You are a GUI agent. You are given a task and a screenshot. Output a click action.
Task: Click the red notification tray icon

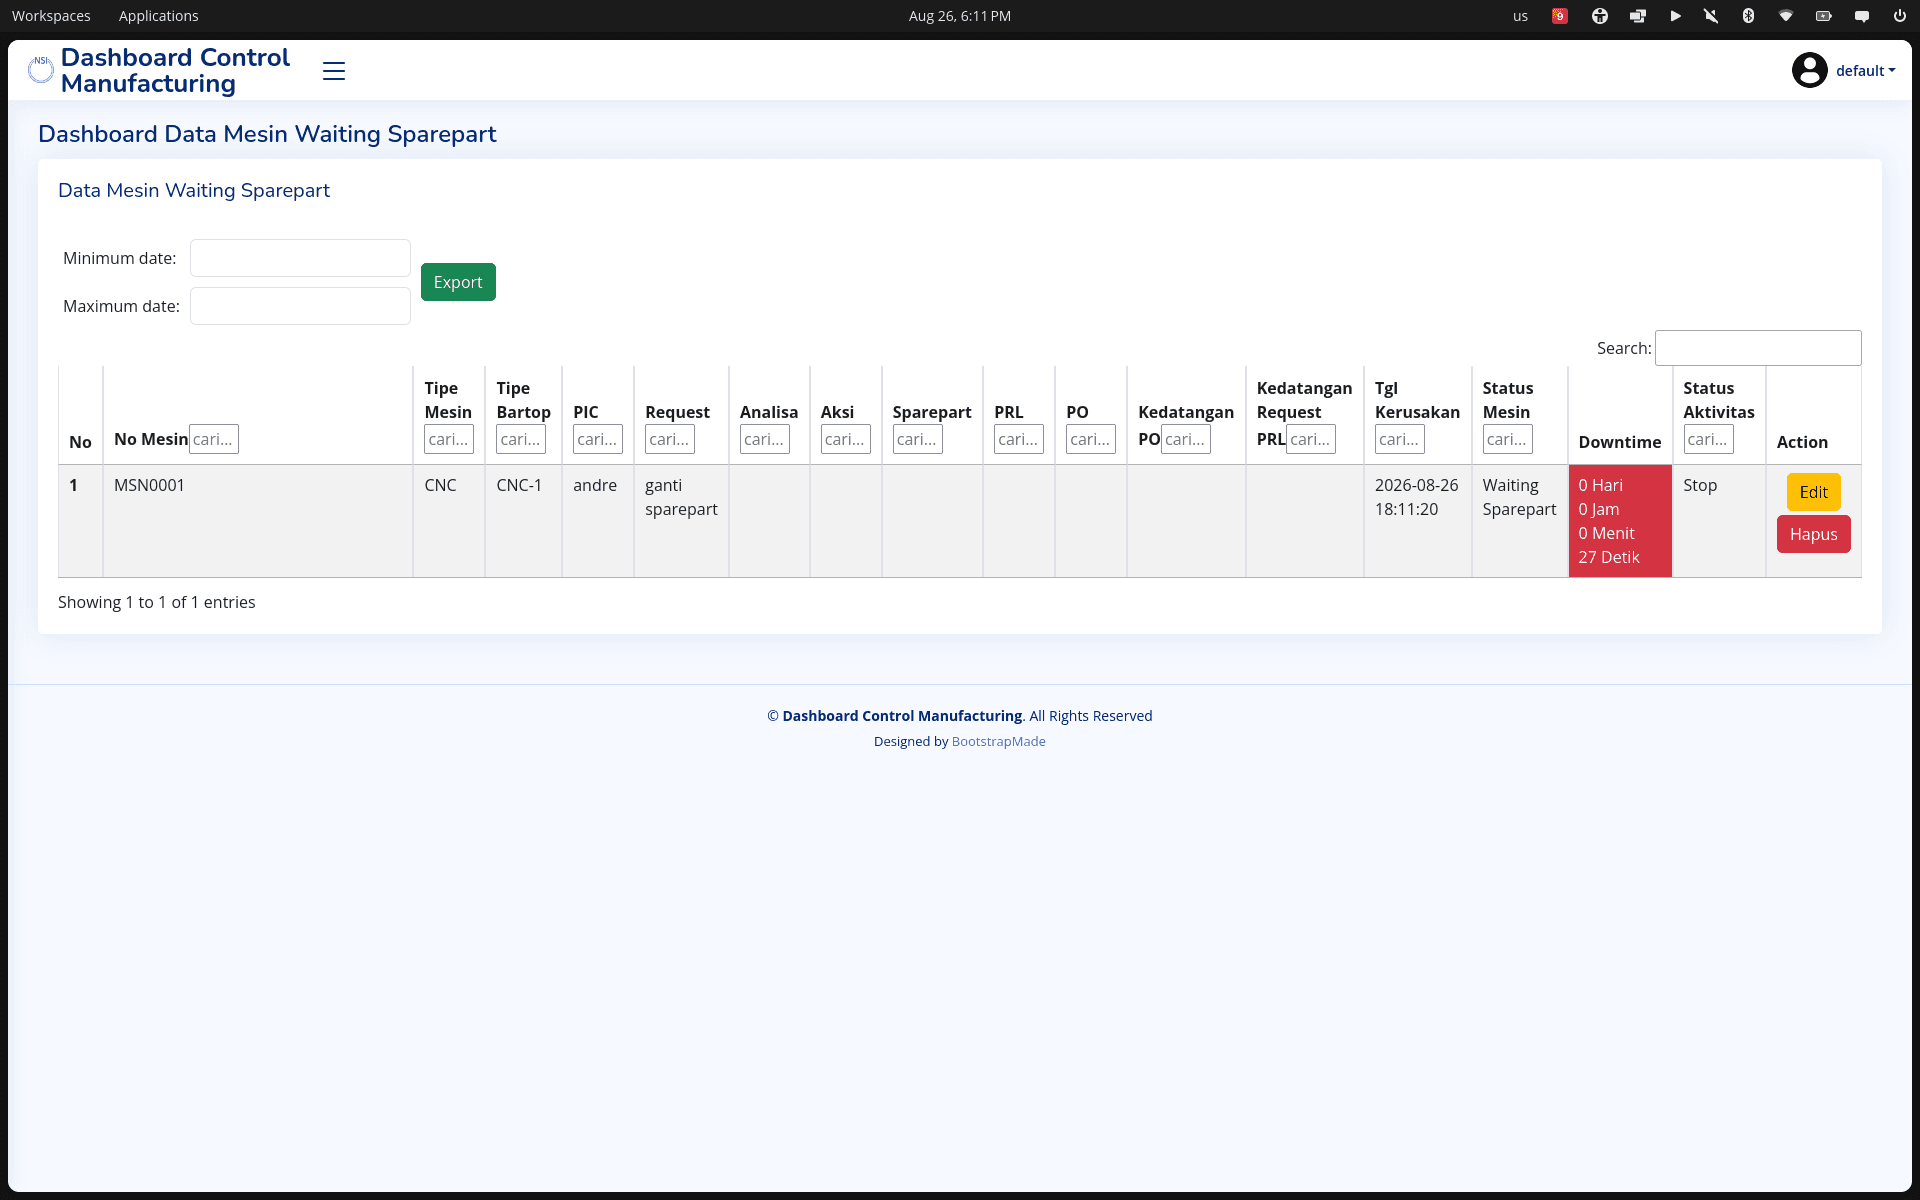click(1559, 16)
